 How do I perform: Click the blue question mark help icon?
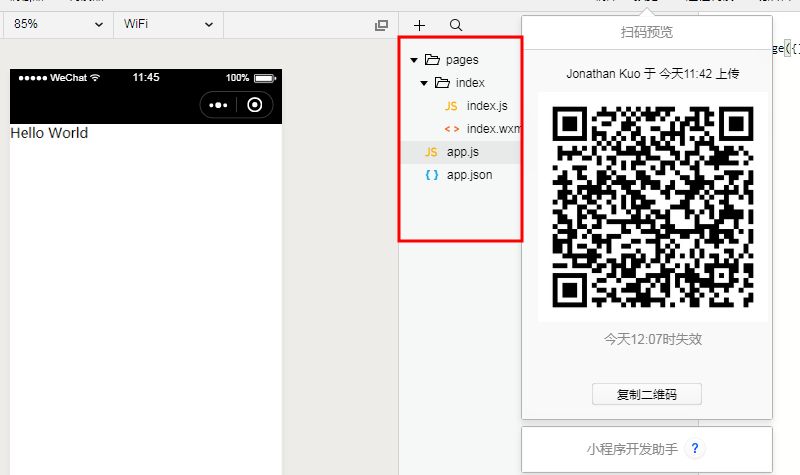[x=694, y=448]
